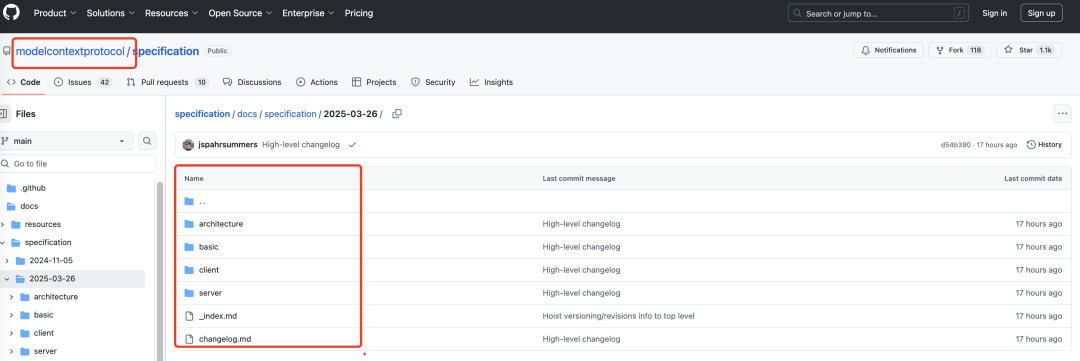This screenshot has width=1080, height=361.
Task: Open server folder icon in file list
Action: [190, 293]
